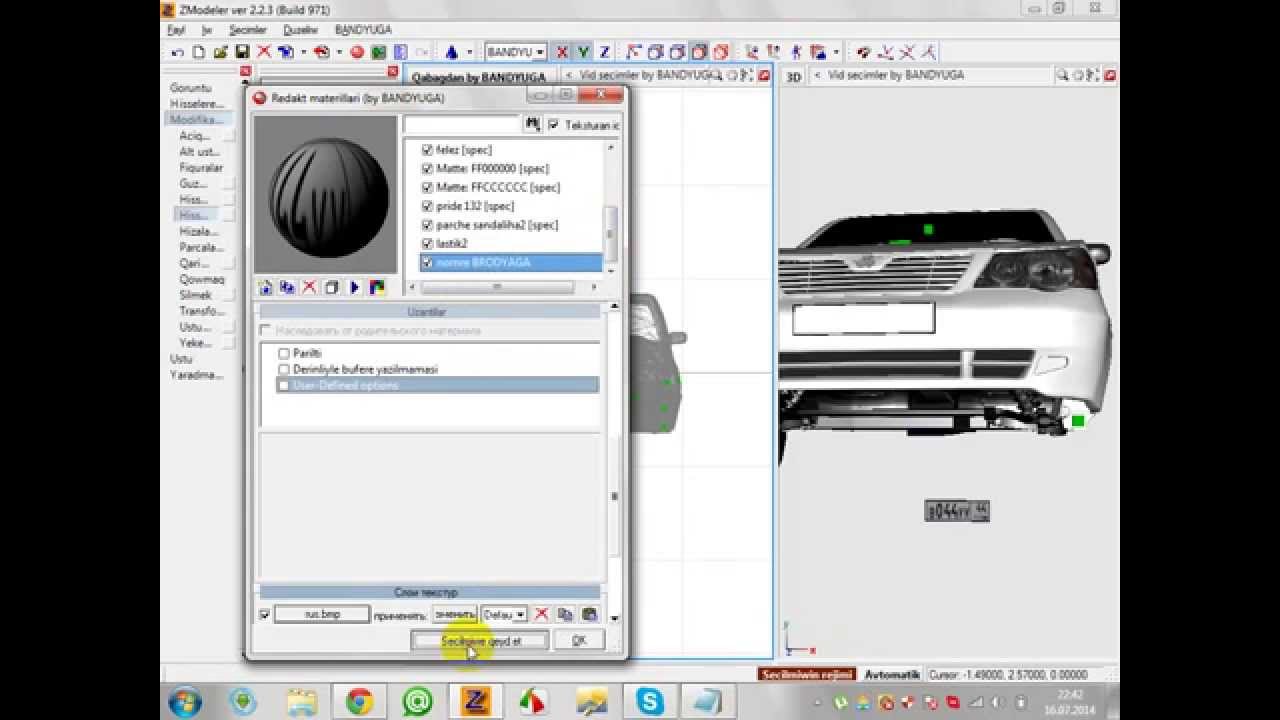This screenshot has height=720, width=1280.
Task: Toggle the lastik2 material checkbox
Action: (x=427, y=243)
